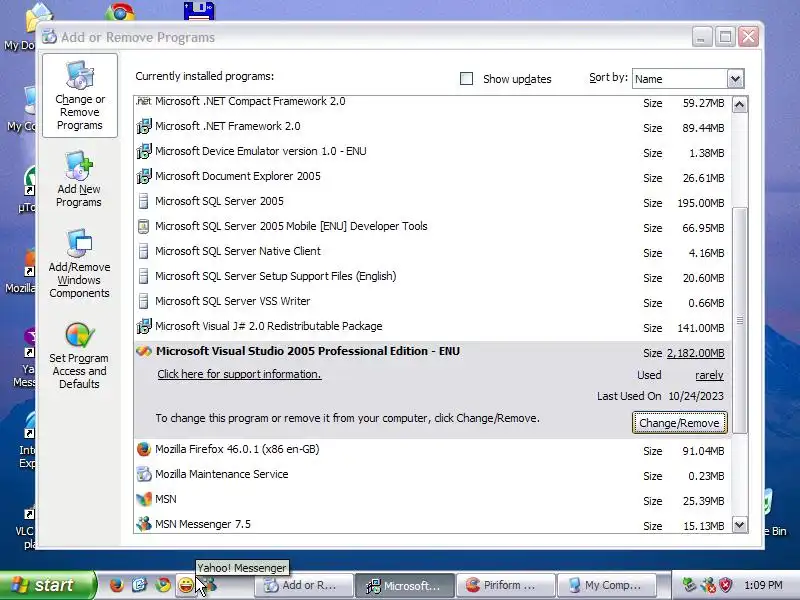Click the 1:09 PM taskbar clock
Image resolution: width=800 pixels, height=600 pixels.
pos(763,585)
